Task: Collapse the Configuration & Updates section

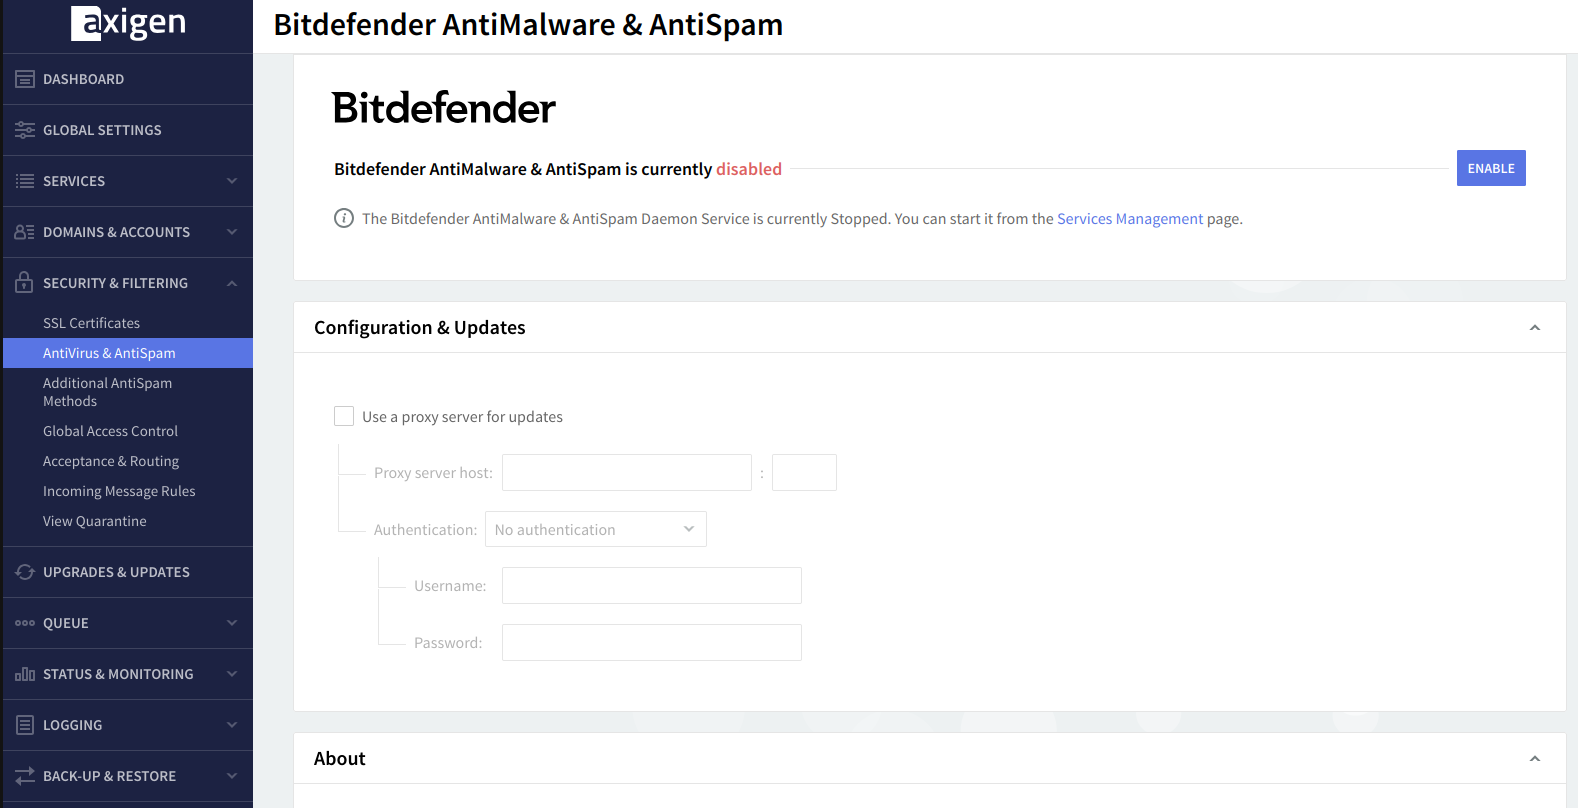Action: 1534,328
